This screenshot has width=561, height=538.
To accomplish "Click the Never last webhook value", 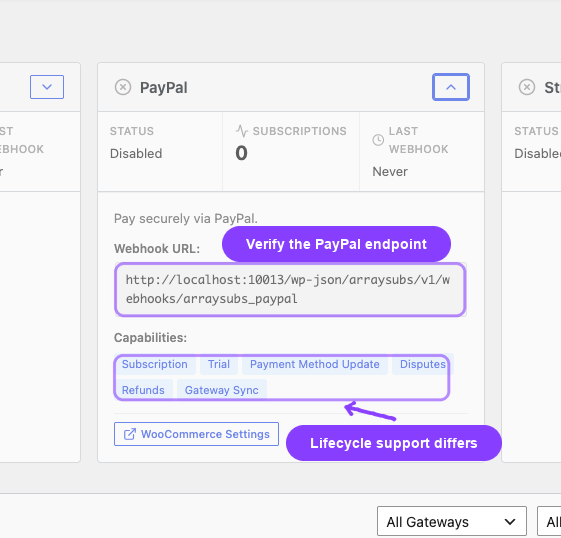I will click(390, 172).
